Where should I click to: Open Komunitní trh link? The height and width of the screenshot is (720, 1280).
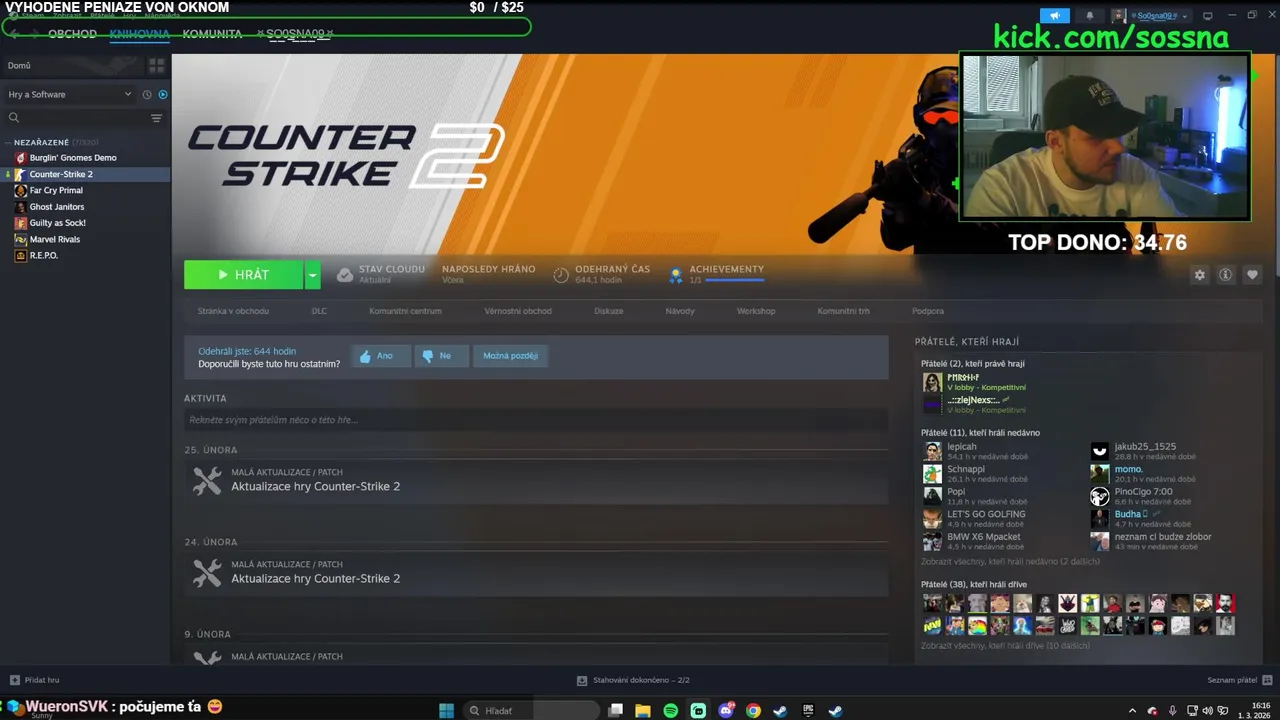click(843, 311)
